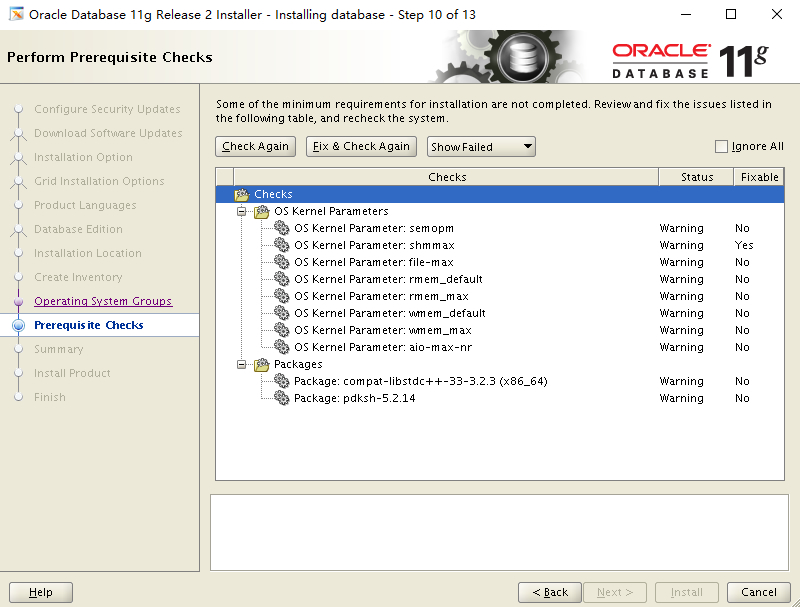
Task: Select Package: compat-libstdc++-33-3.2.3 row
Action: [500, 381]
